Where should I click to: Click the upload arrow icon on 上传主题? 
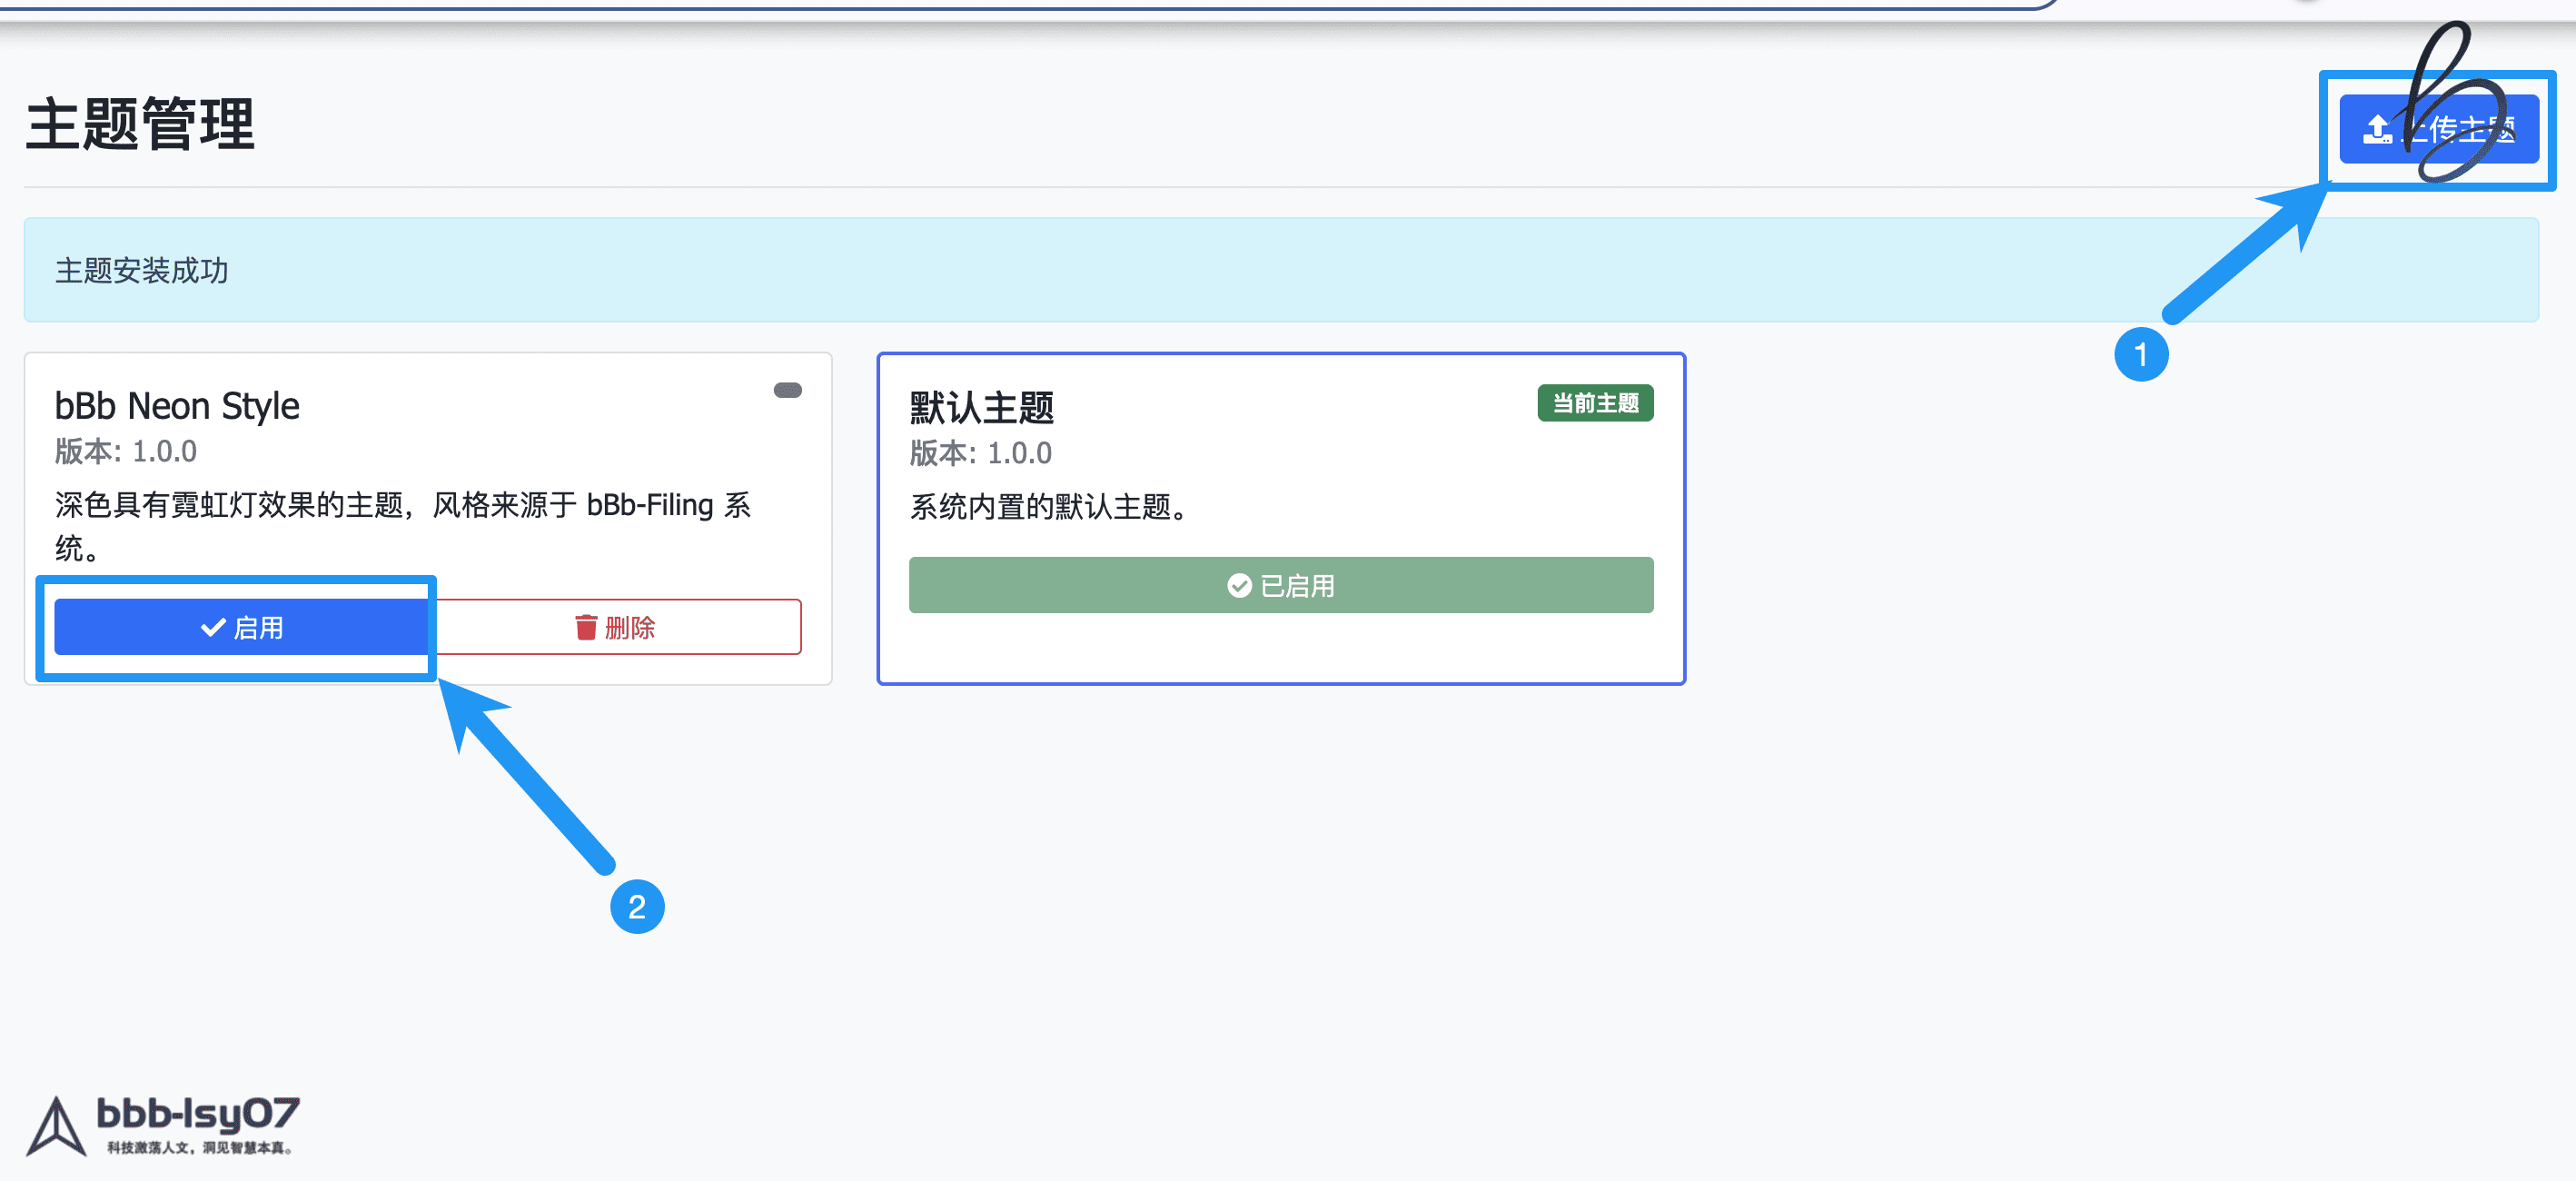click(2376, 129)
